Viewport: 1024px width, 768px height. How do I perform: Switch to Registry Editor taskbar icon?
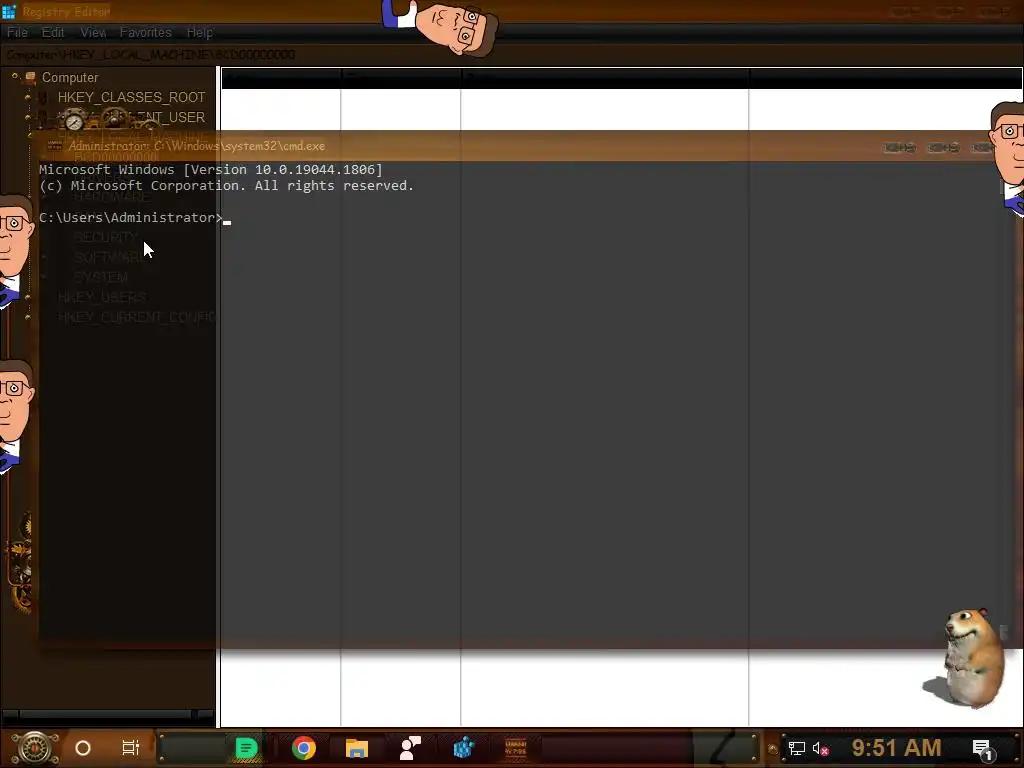(x=464, y=748)
